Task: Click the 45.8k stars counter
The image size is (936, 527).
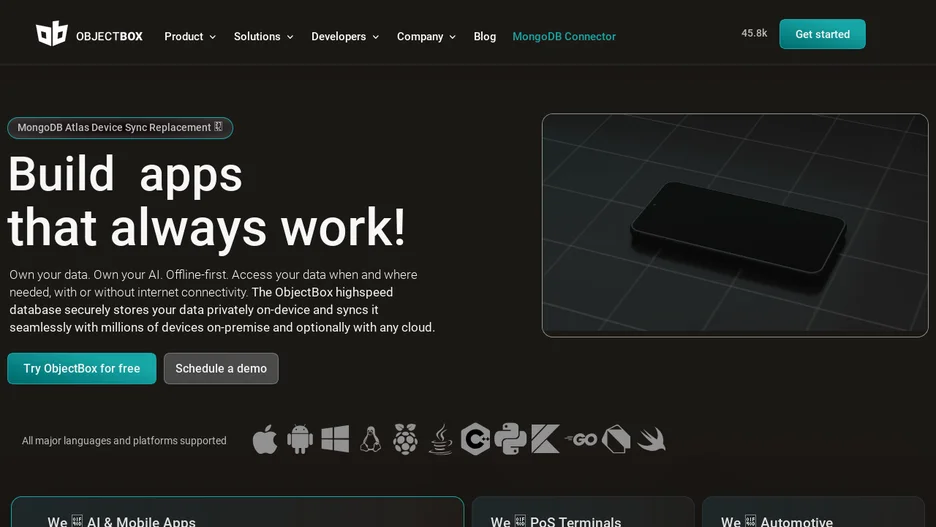Action: click(x=754, y=33)
